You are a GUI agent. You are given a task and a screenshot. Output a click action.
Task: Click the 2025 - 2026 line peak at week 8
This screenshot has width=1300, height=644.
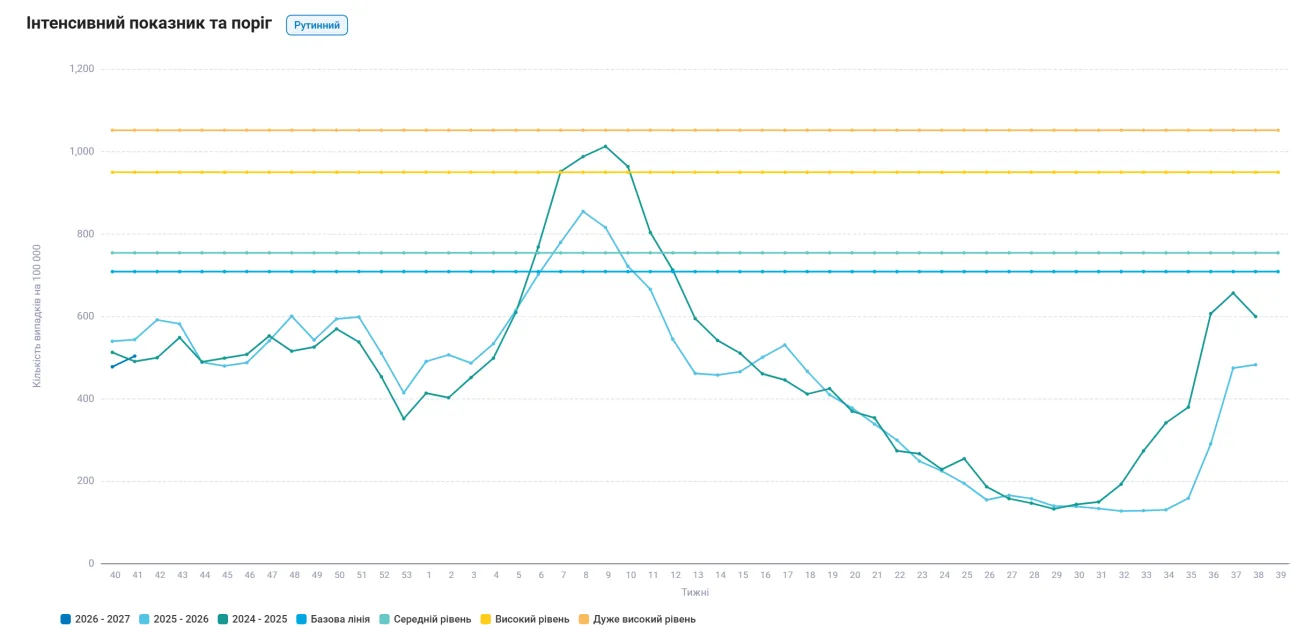(x=584, y=211)
